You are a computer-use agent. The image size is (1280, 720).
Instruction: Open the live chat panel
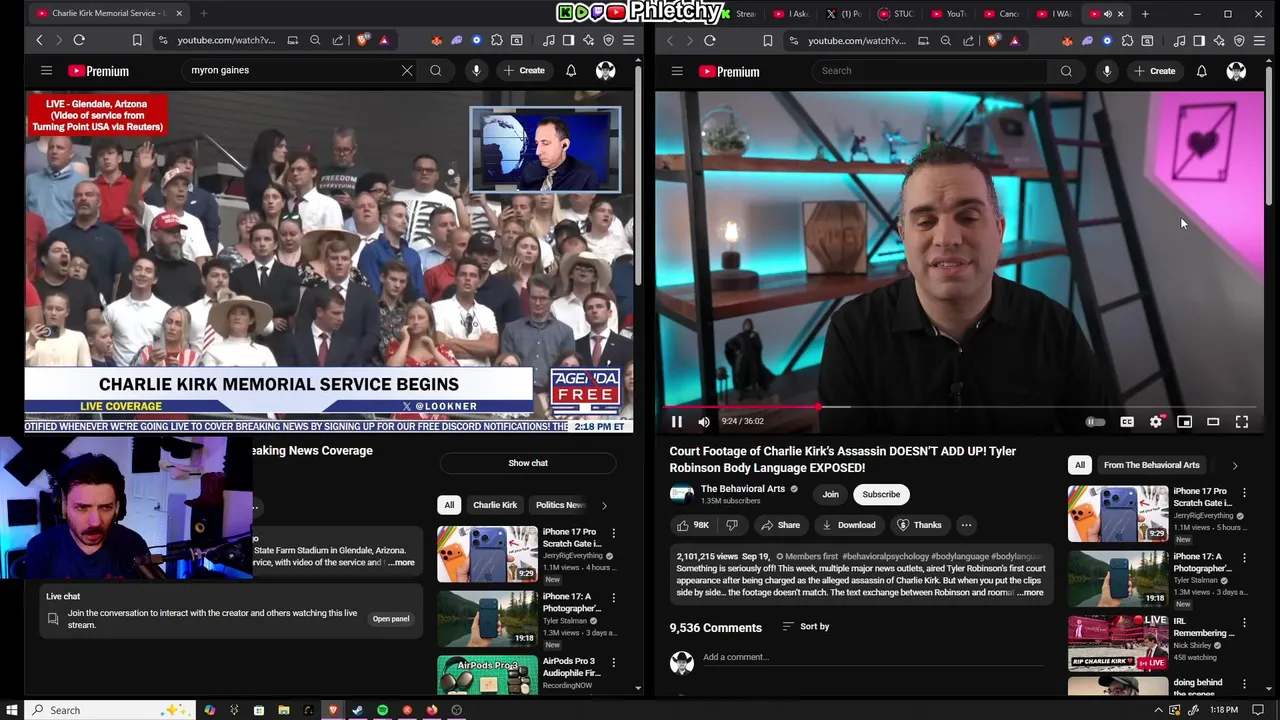point(391,619)
